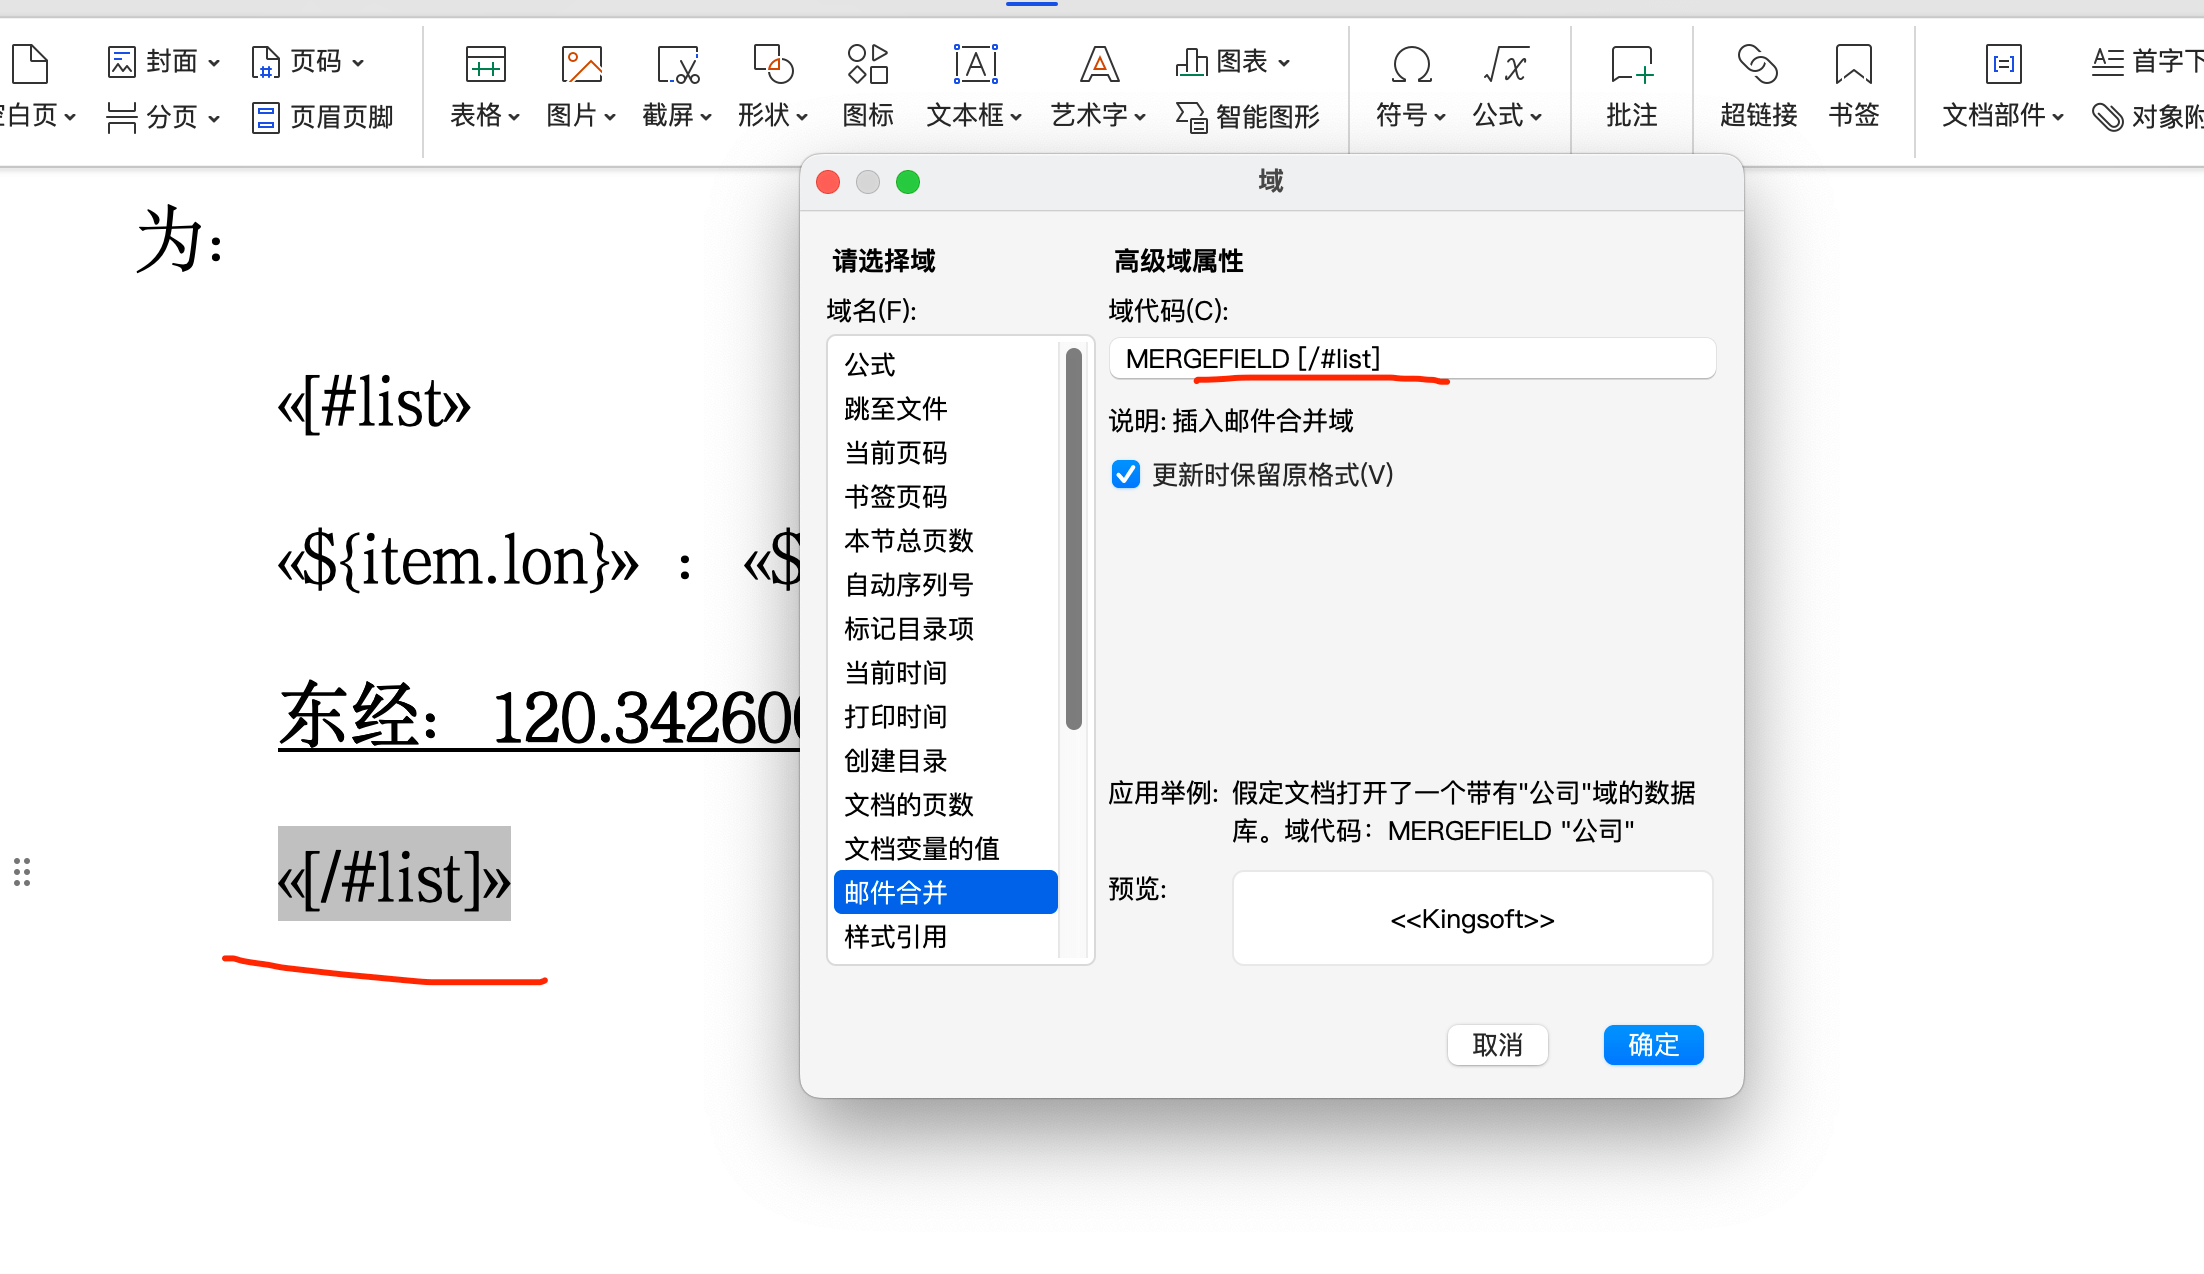Click the field list scrollbar

pos(1074,540)
